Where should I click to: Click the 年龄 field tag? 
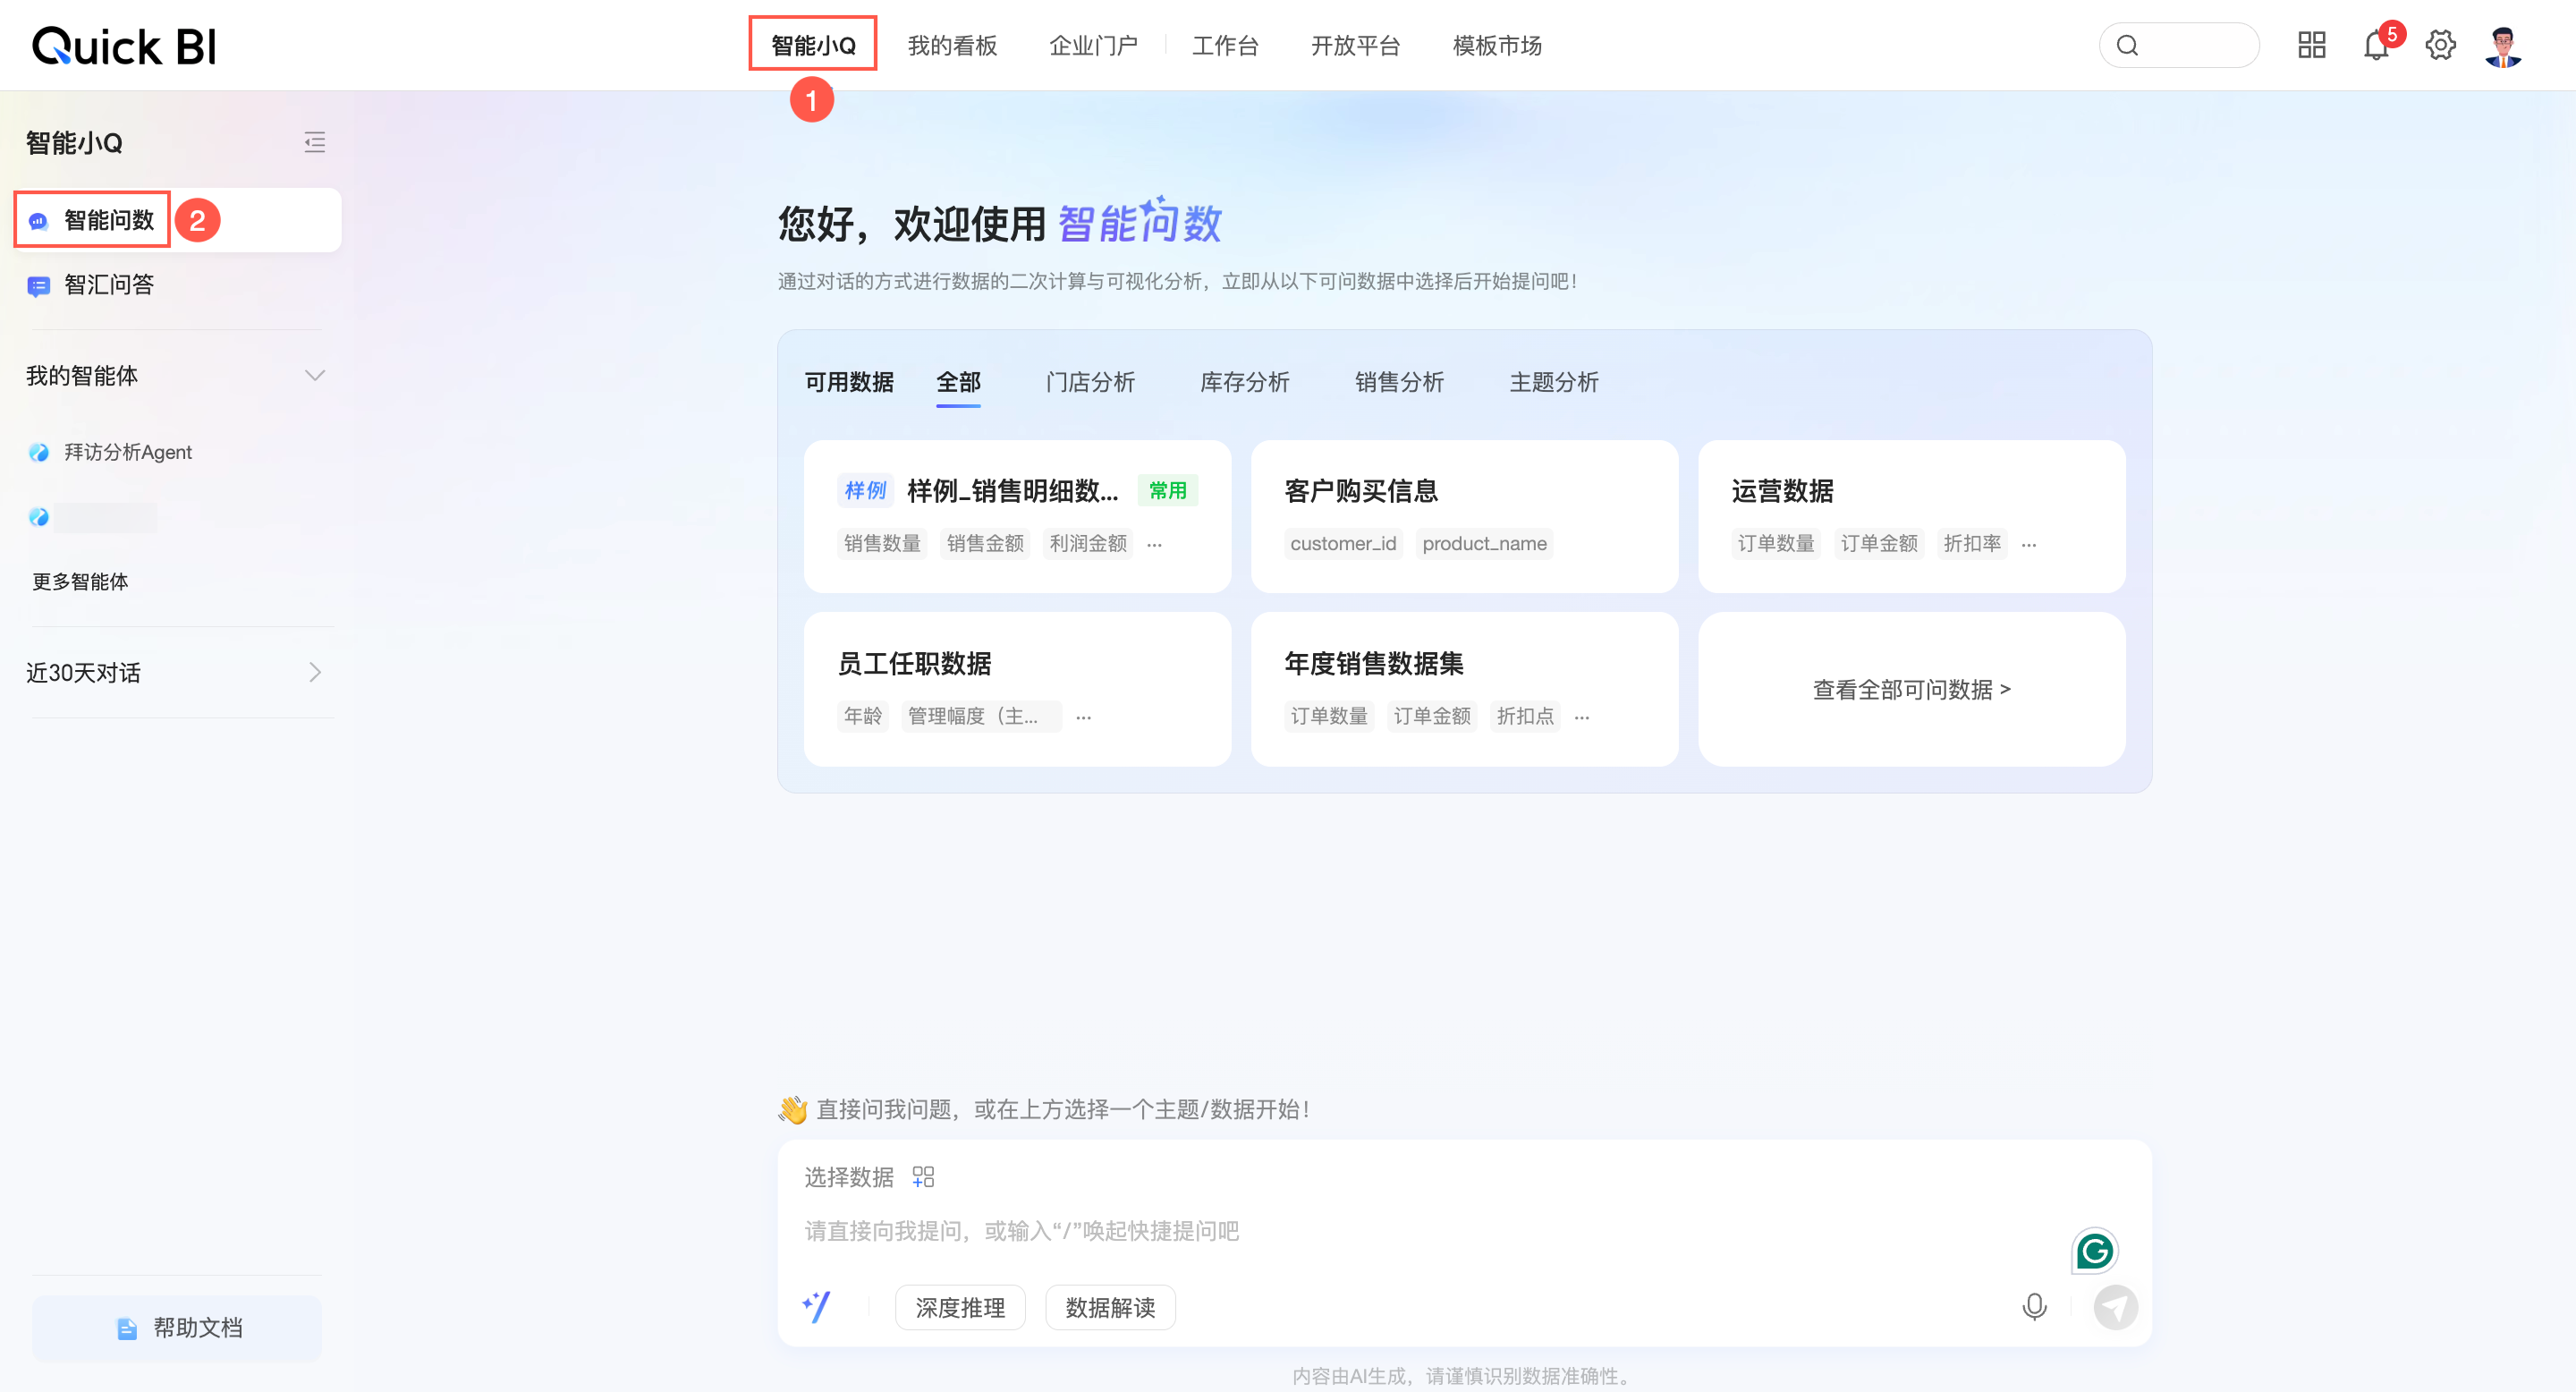tap(862, 716)
